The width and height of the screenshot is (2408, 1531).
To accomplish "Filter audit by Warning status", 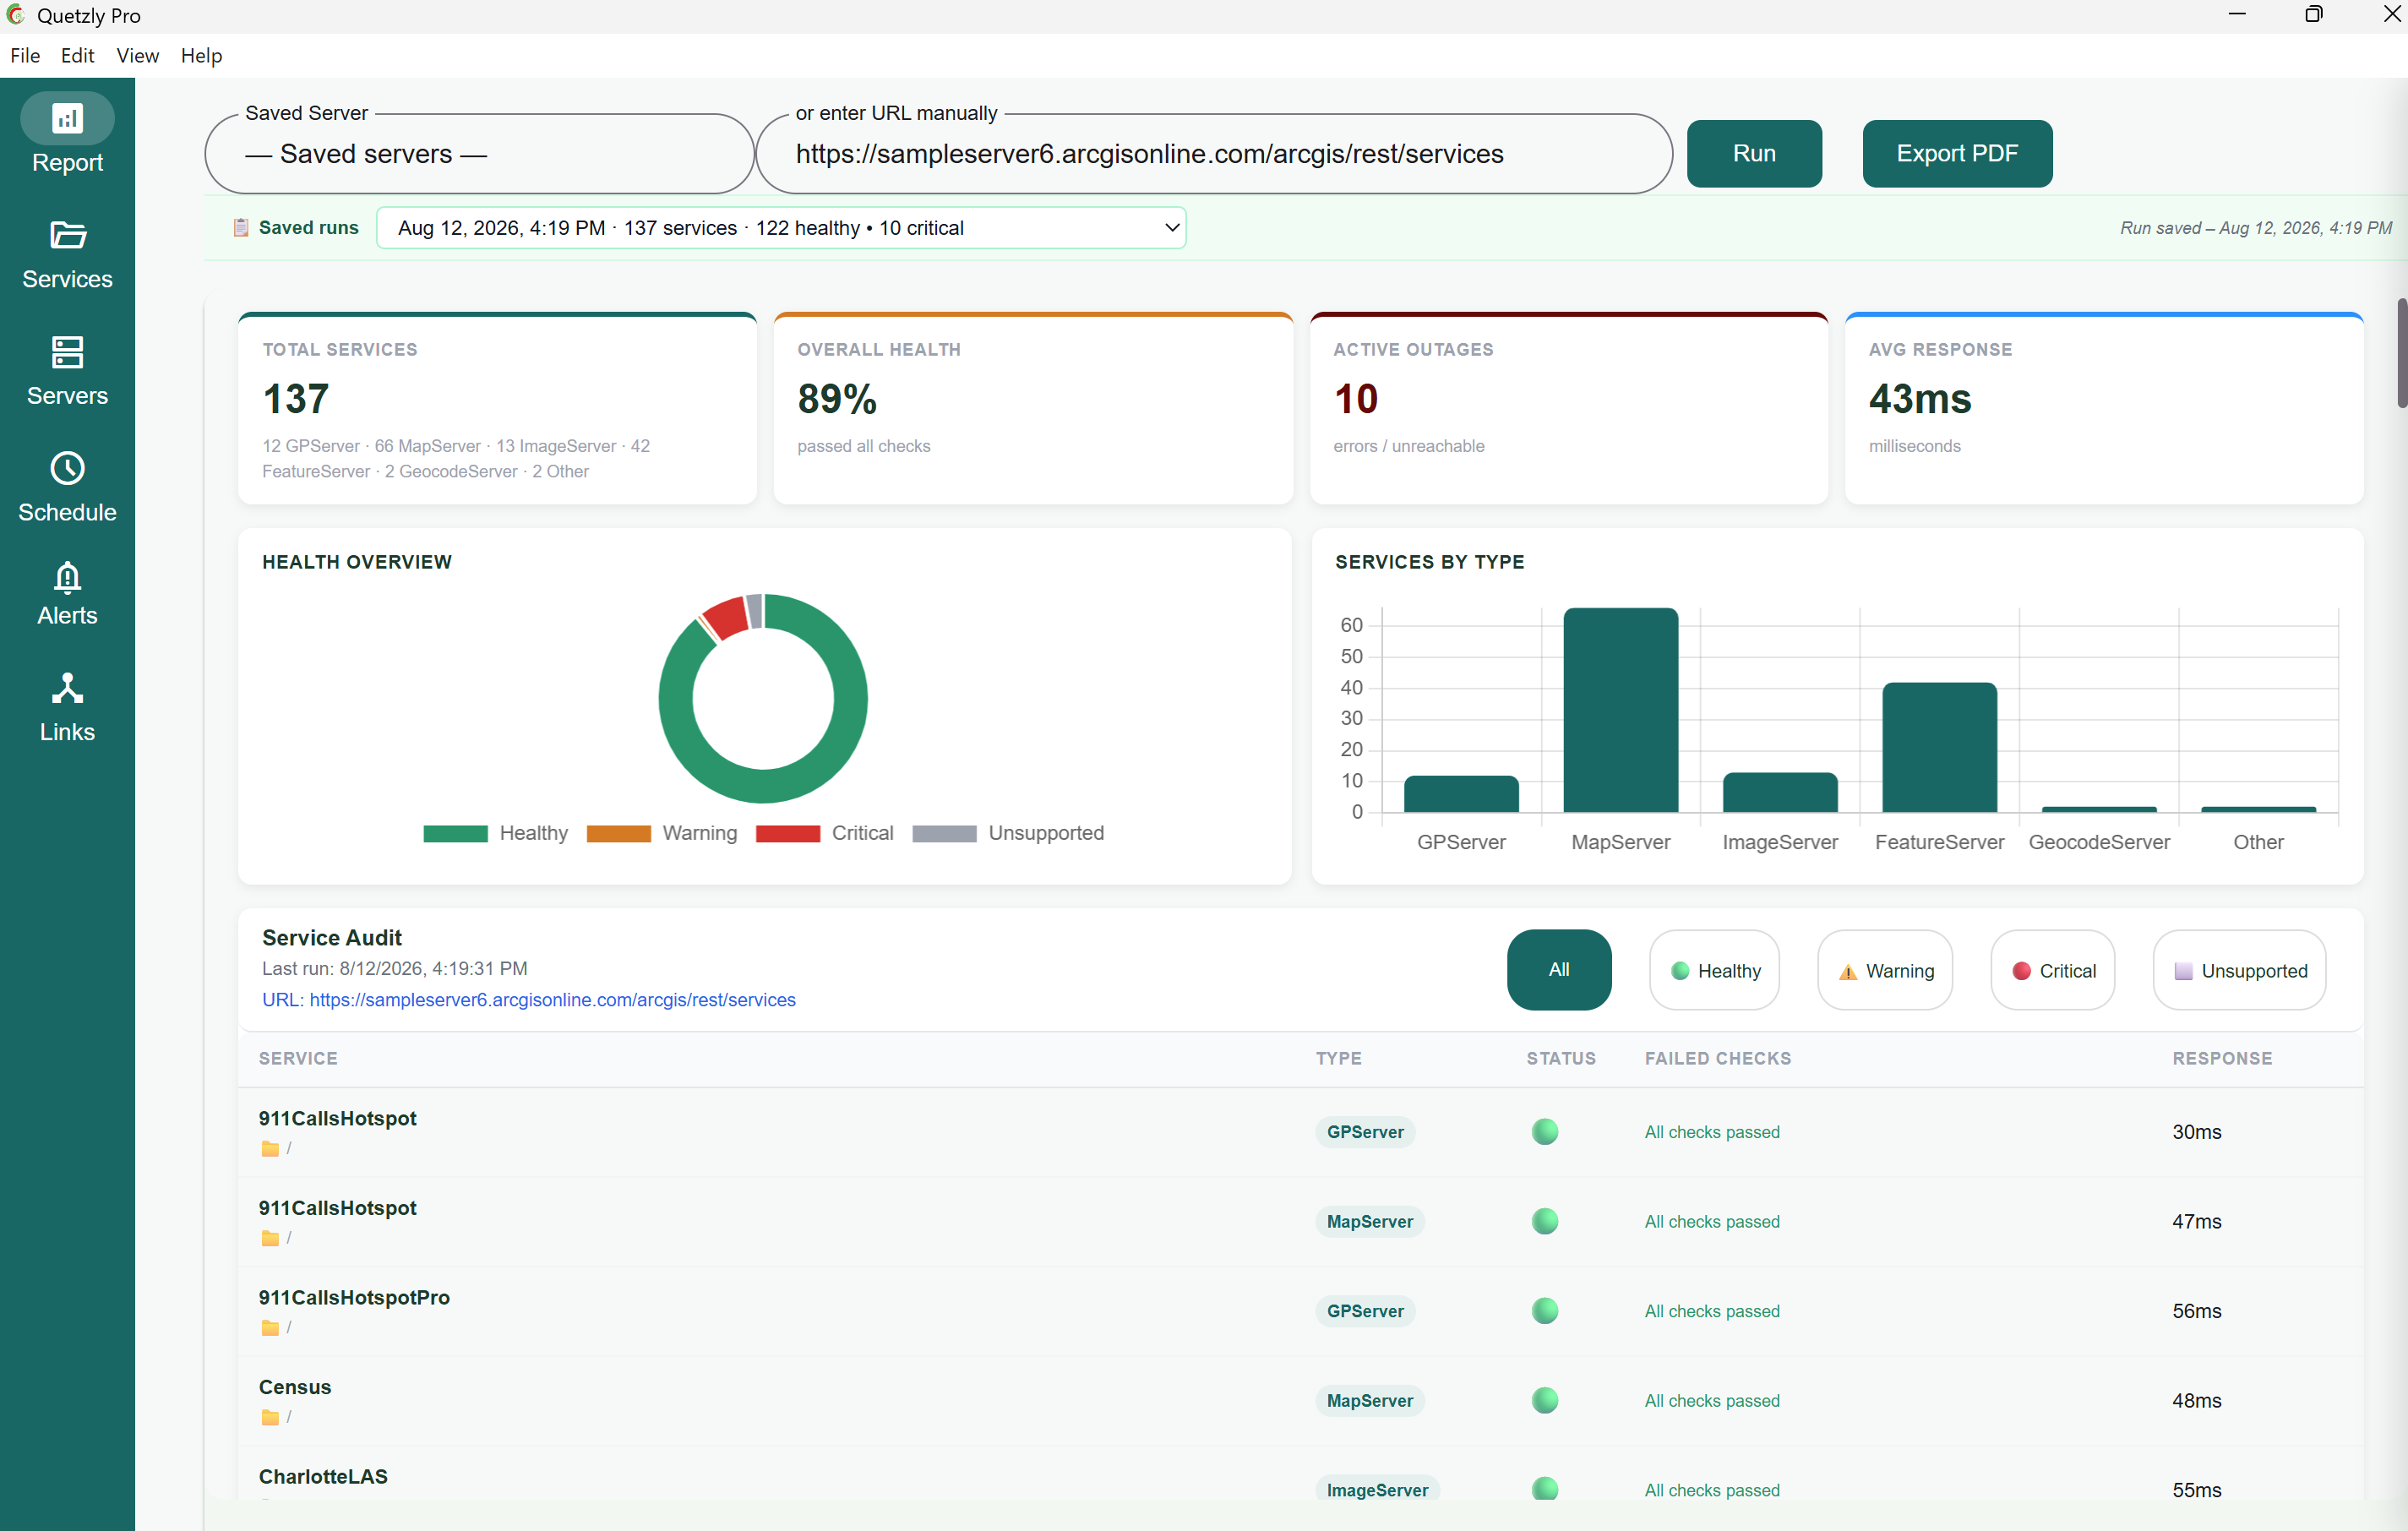I will tap(1885, 970).
